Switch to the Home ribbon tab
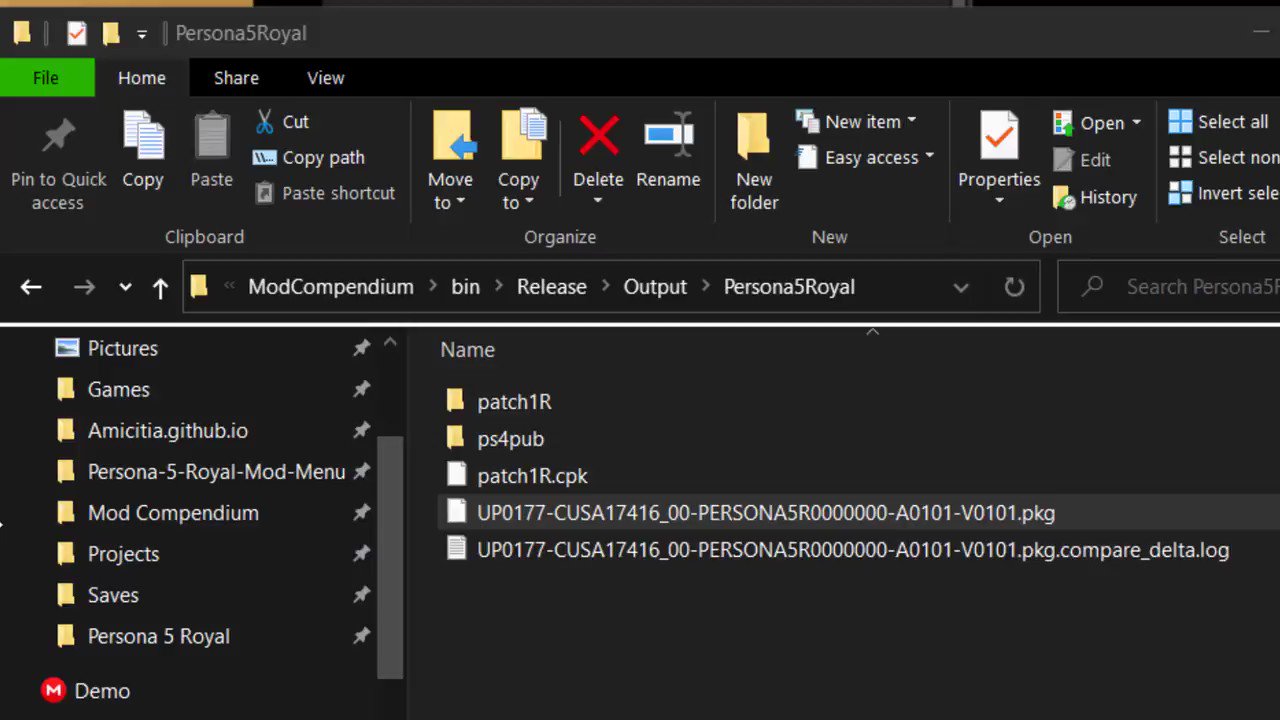This screenshot has width=1280, height=720. click(x=142, y=77)
